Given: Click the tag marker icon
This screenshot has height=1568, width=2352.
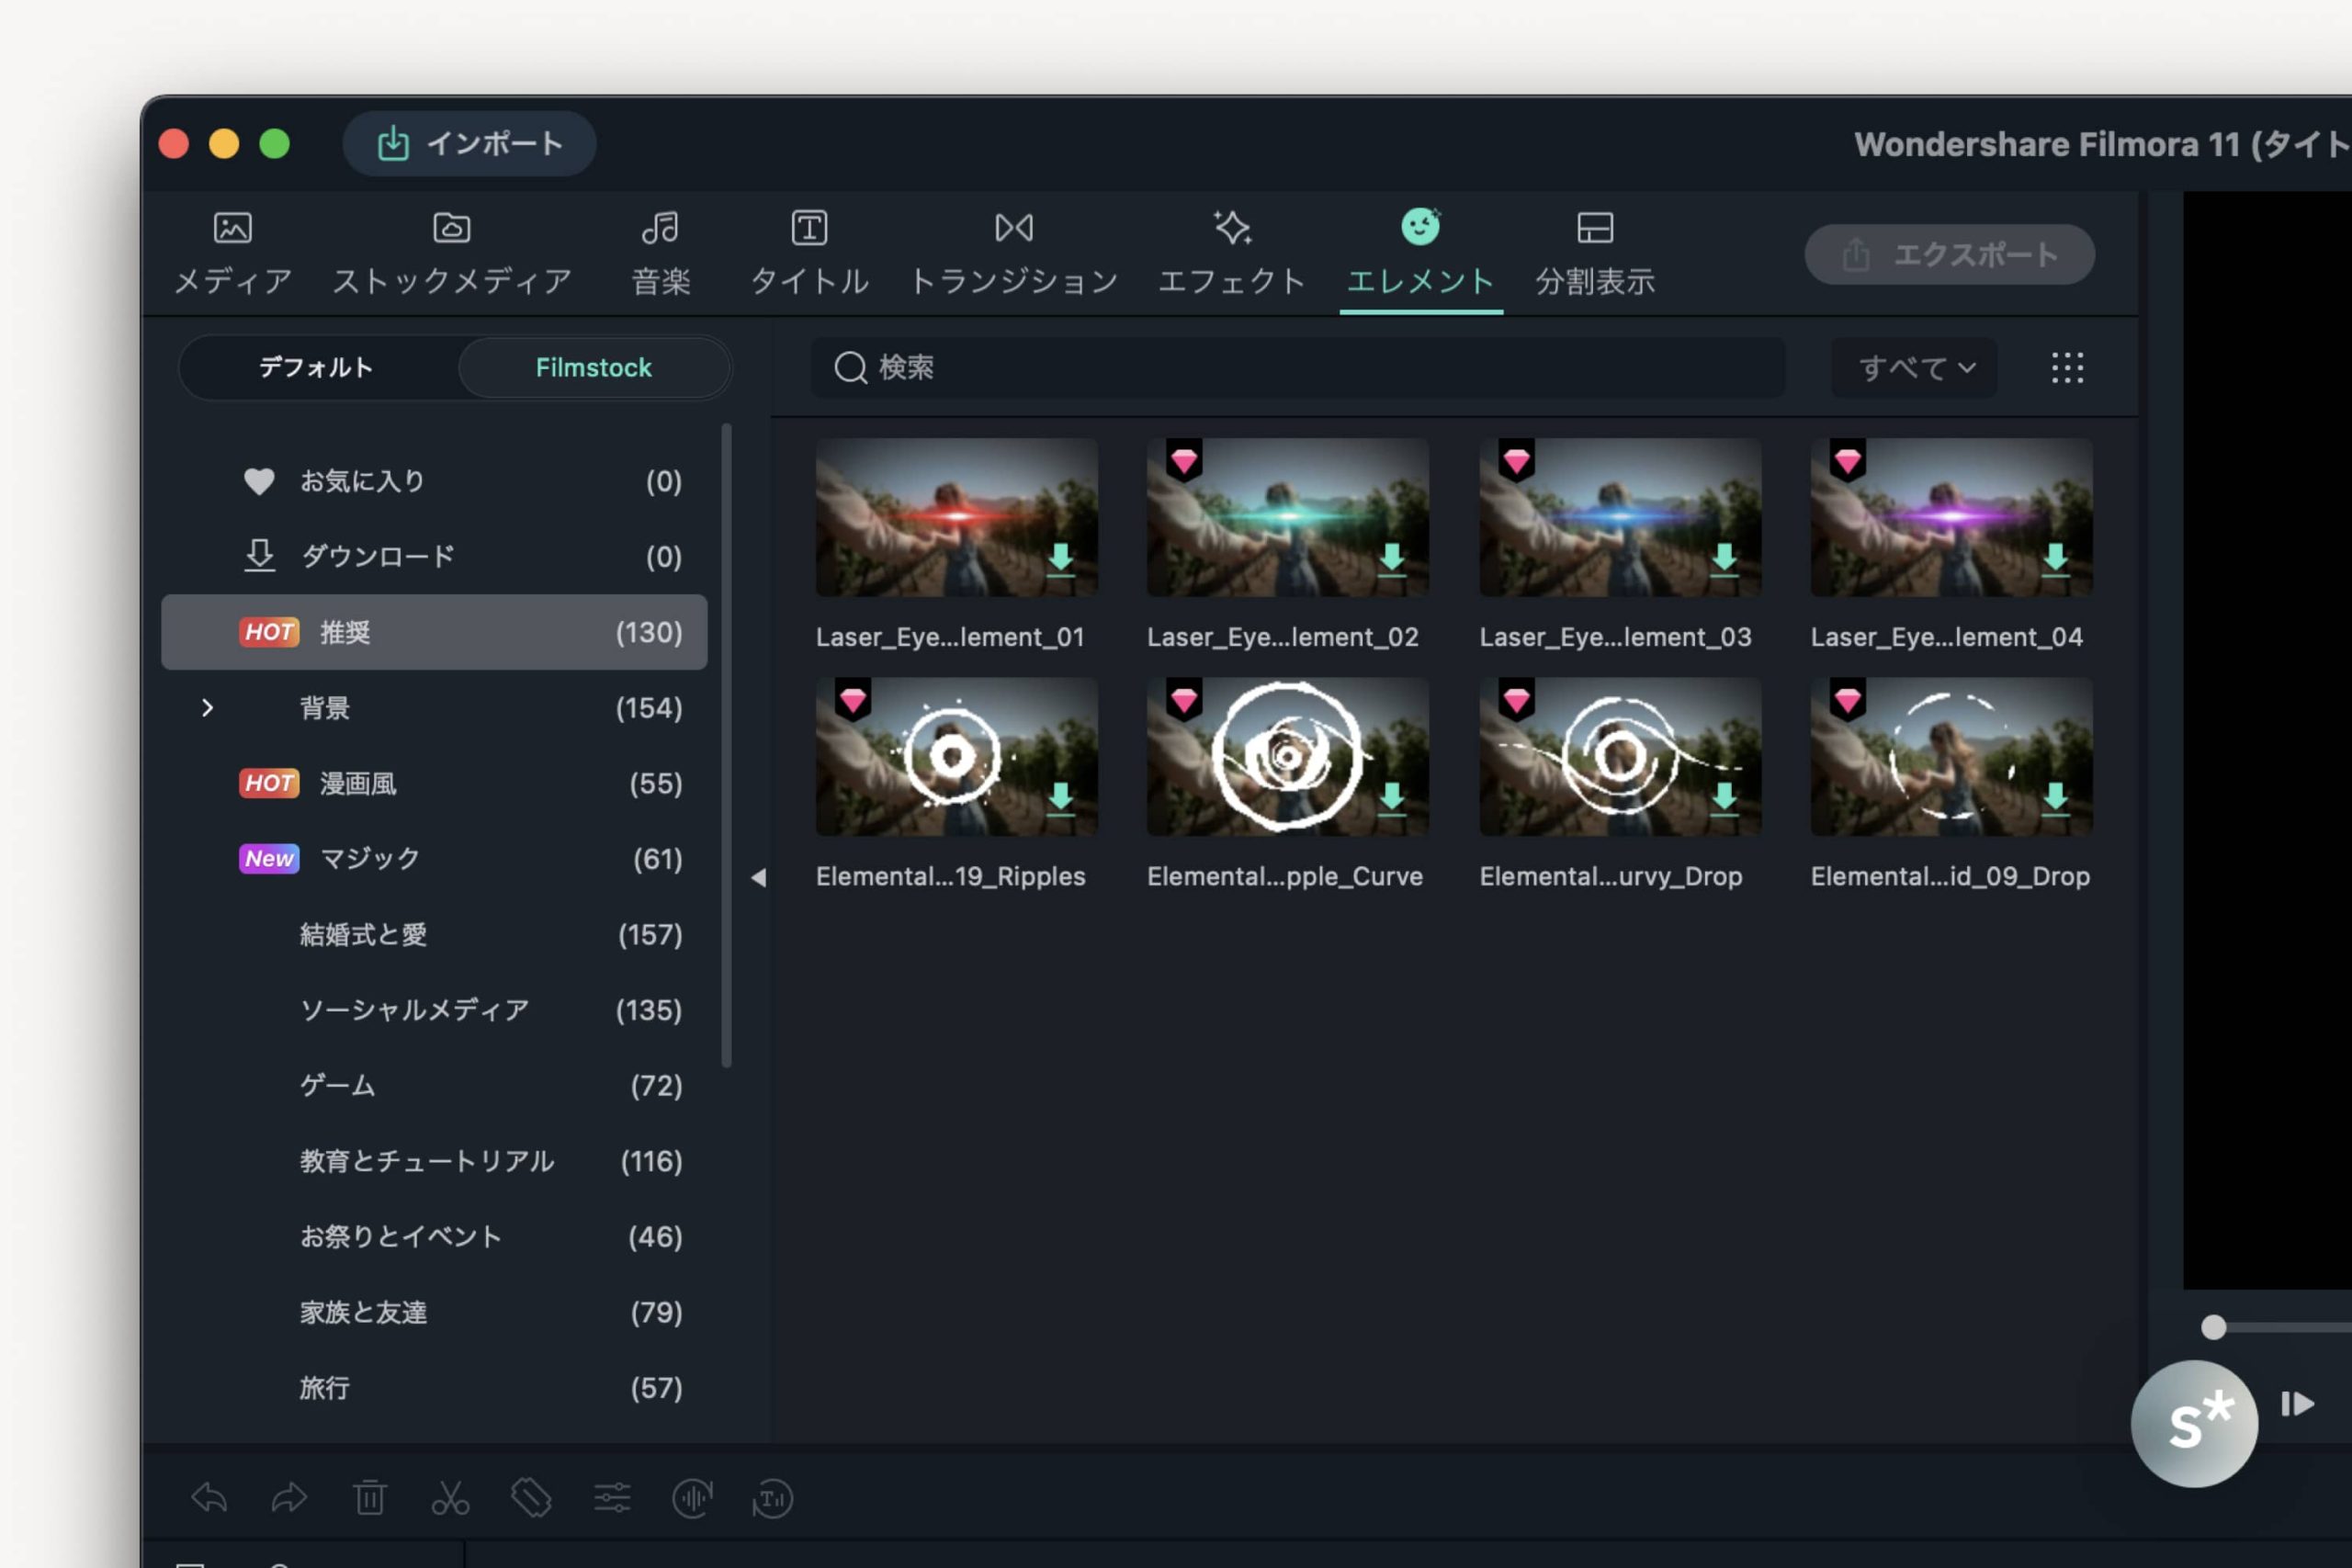Looking at the screenshot, I should click(x=531, y=1497).
